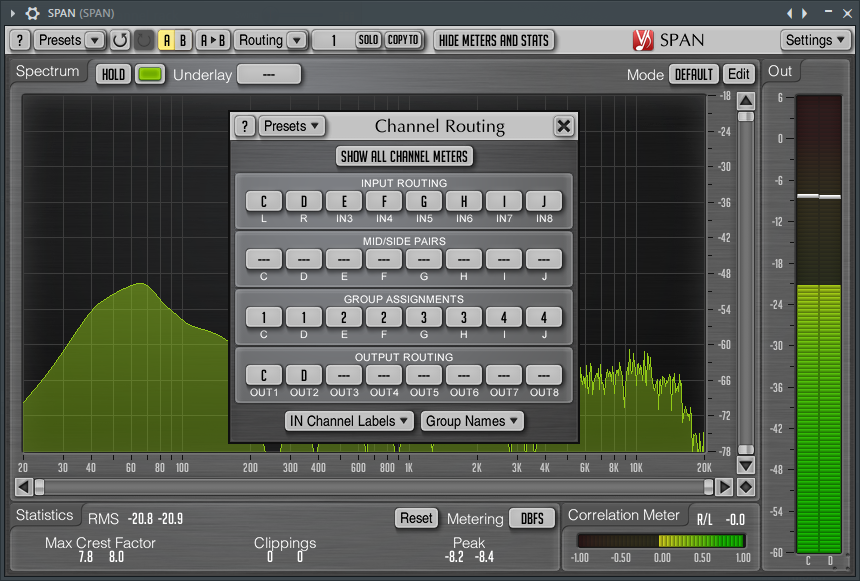Click input routing H for IN6
860x581 pixels.
[464, 201]
